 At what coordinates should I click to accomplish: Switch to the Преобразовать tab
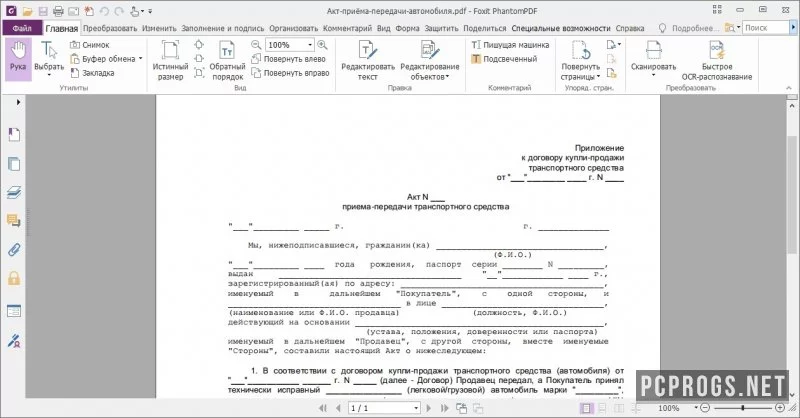point(110,28)
